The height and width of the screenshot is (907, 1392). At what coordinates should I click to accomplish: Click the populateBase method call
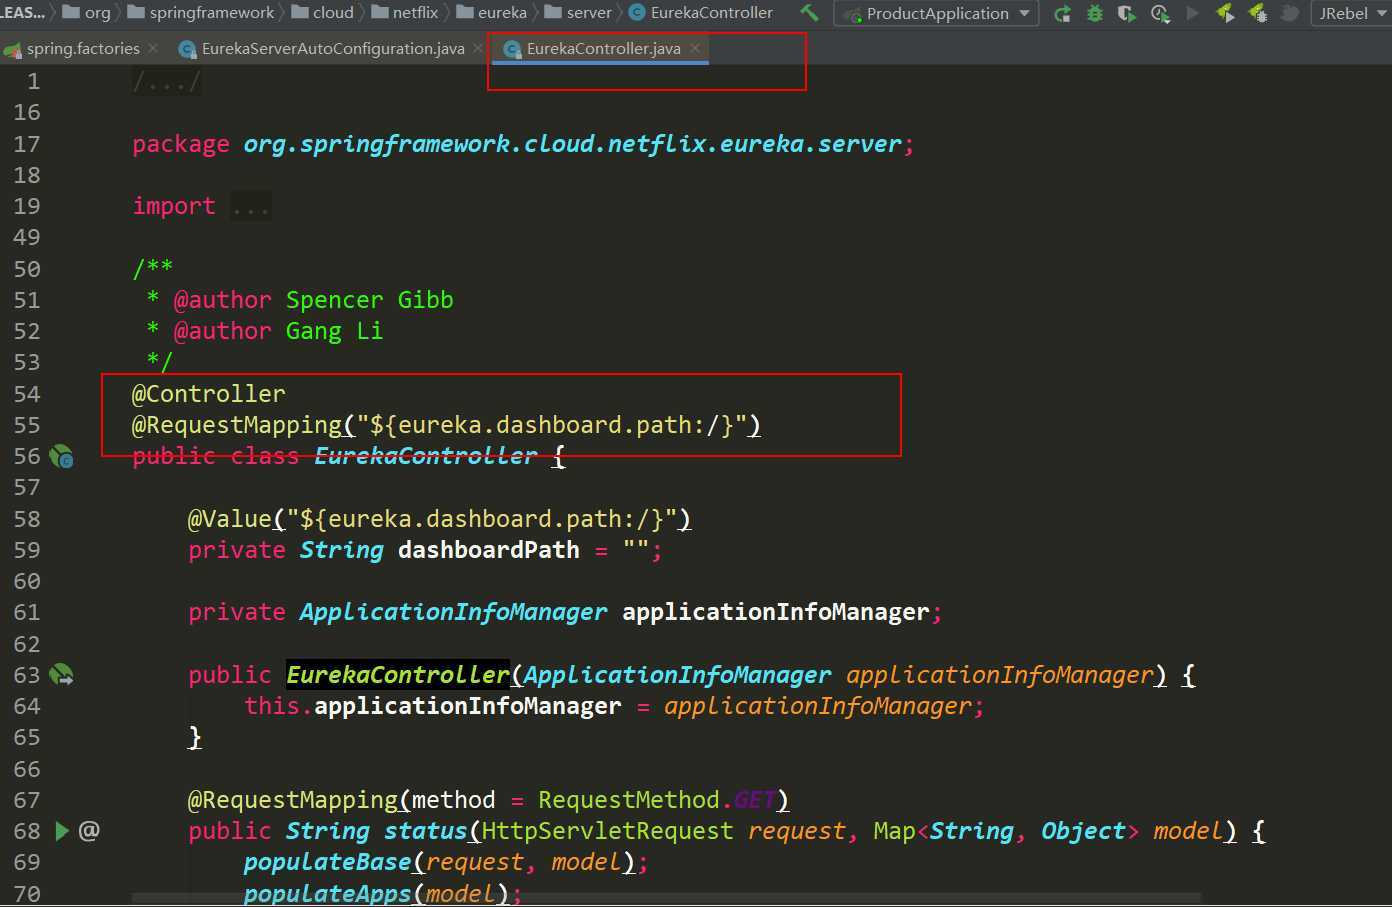pyautogui.click(x=328, y=862)
